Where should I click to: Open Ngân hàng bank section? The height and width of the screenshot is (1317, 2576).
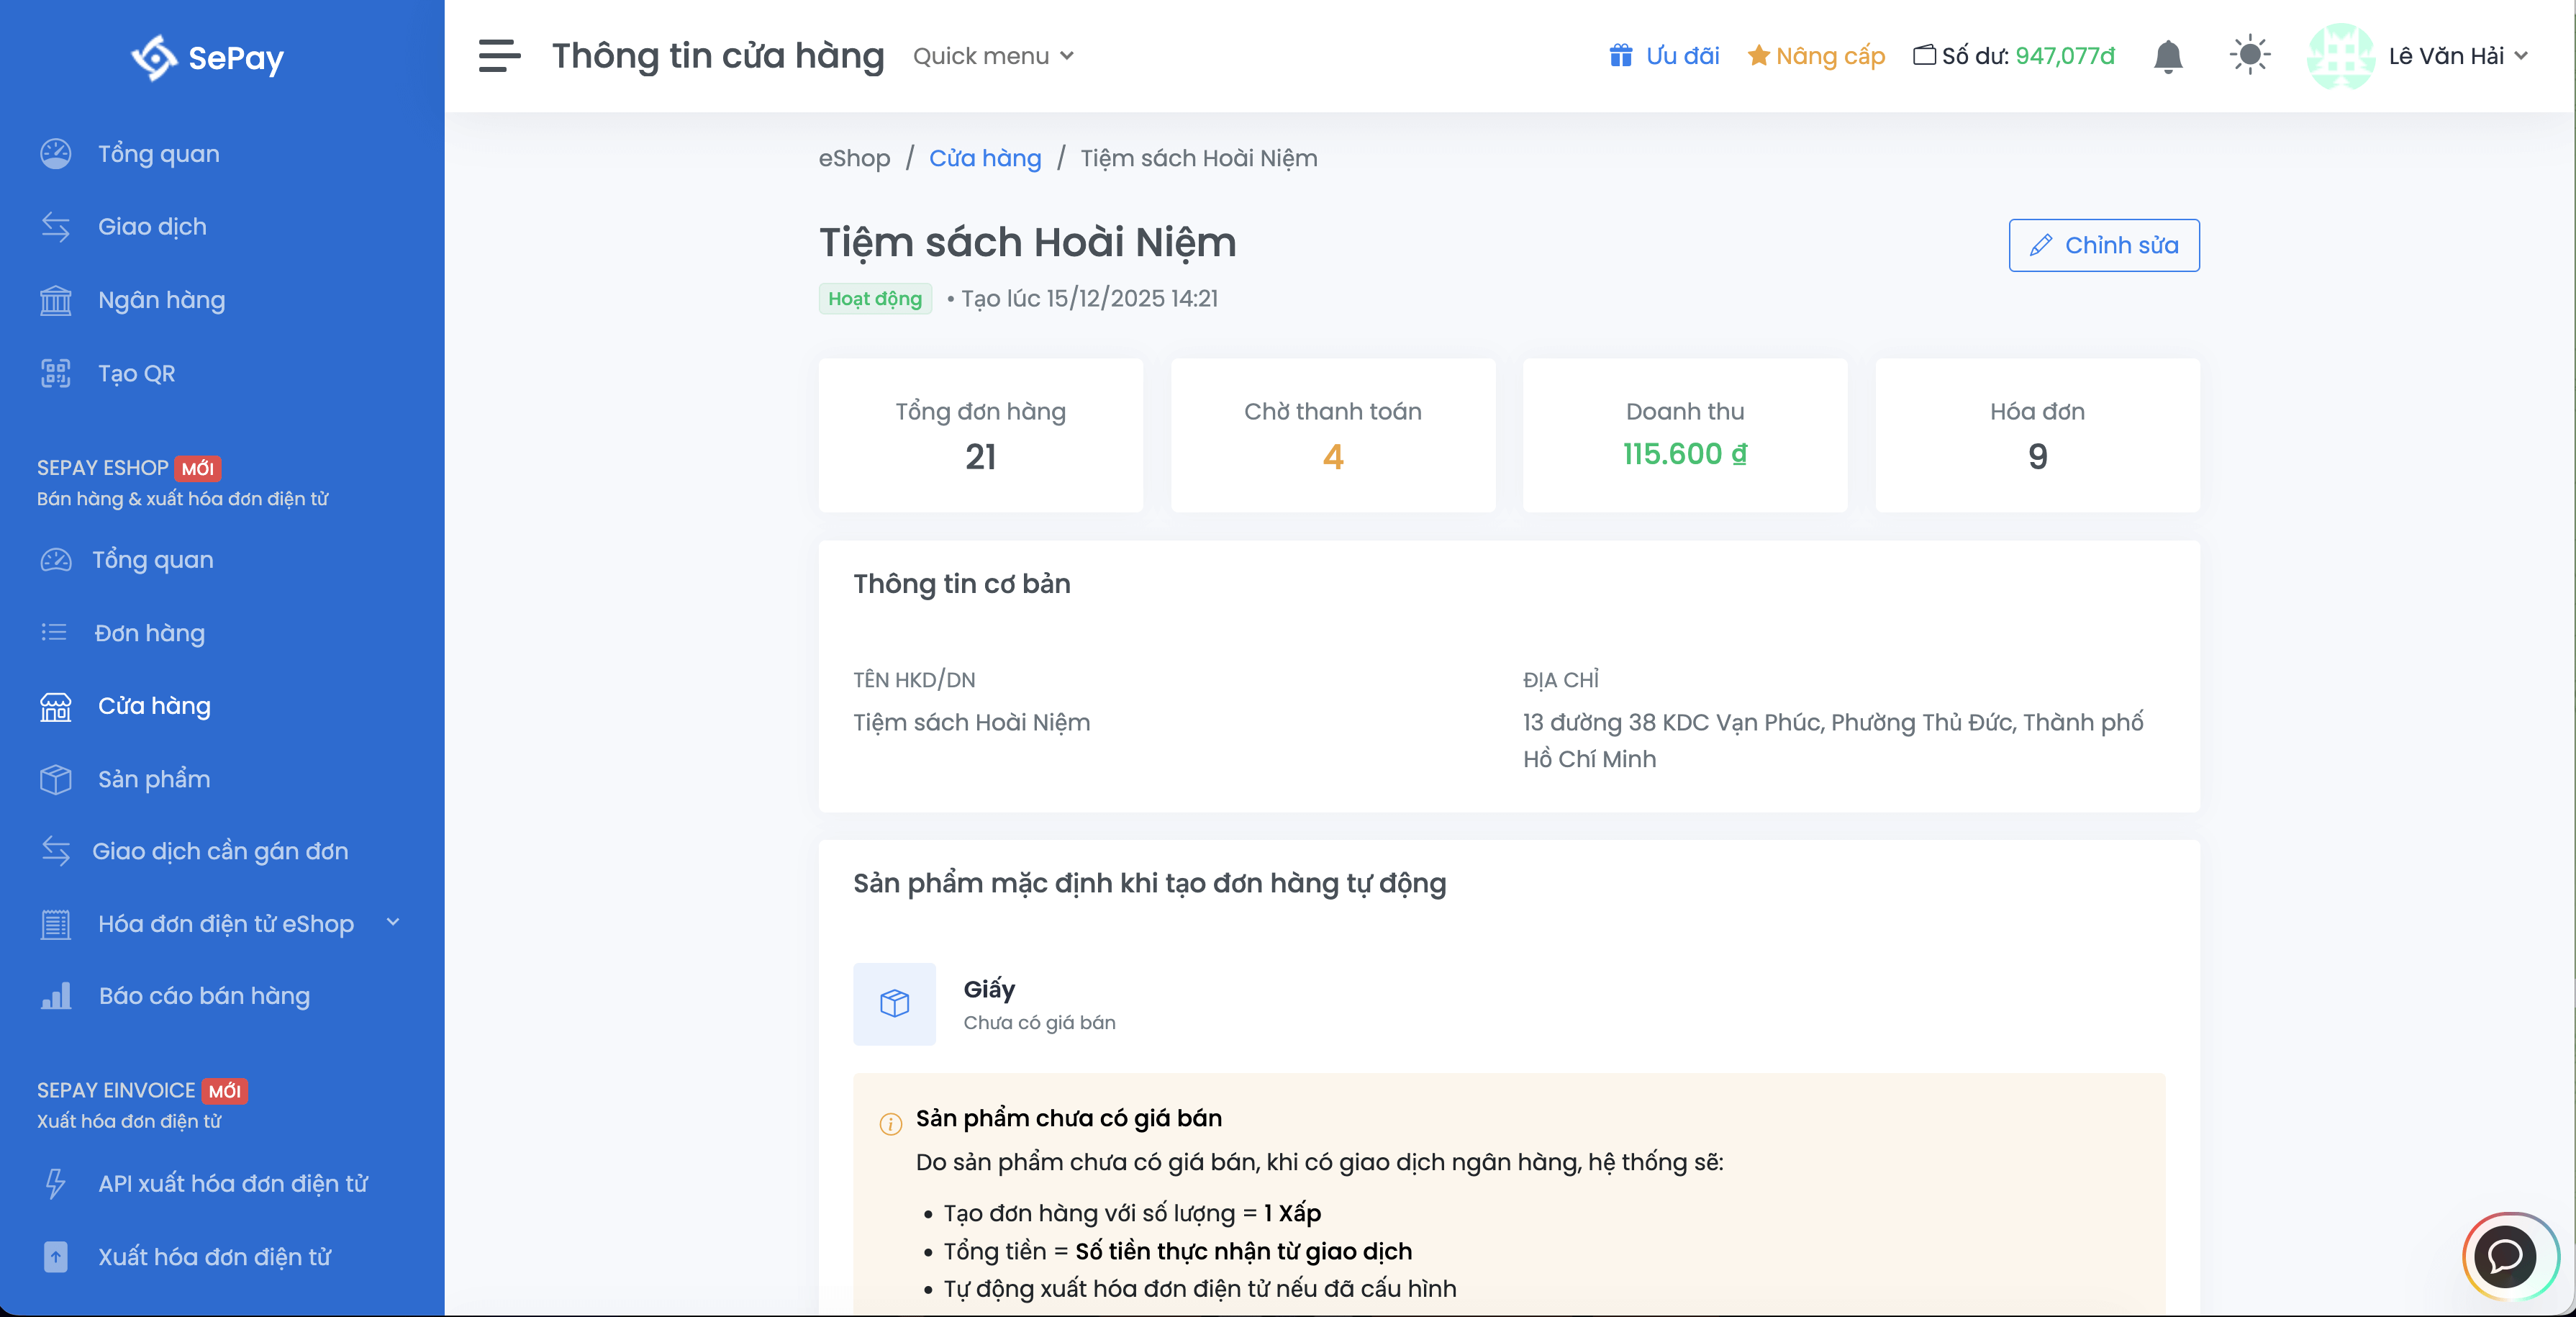(x=161, y=300)
